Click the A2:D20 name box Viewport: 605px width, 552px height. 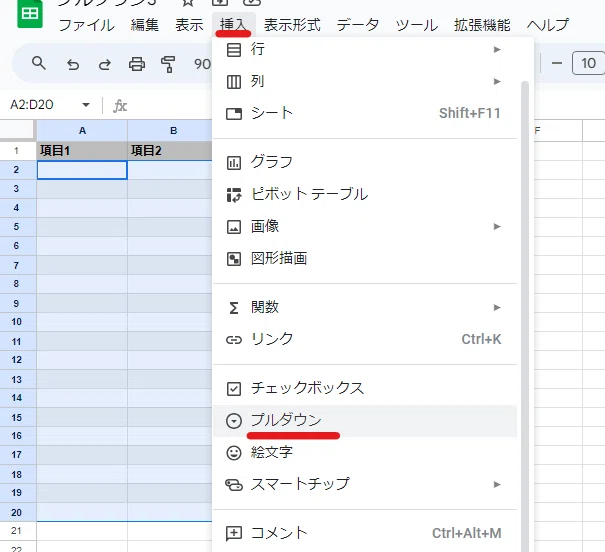[32, 105]
